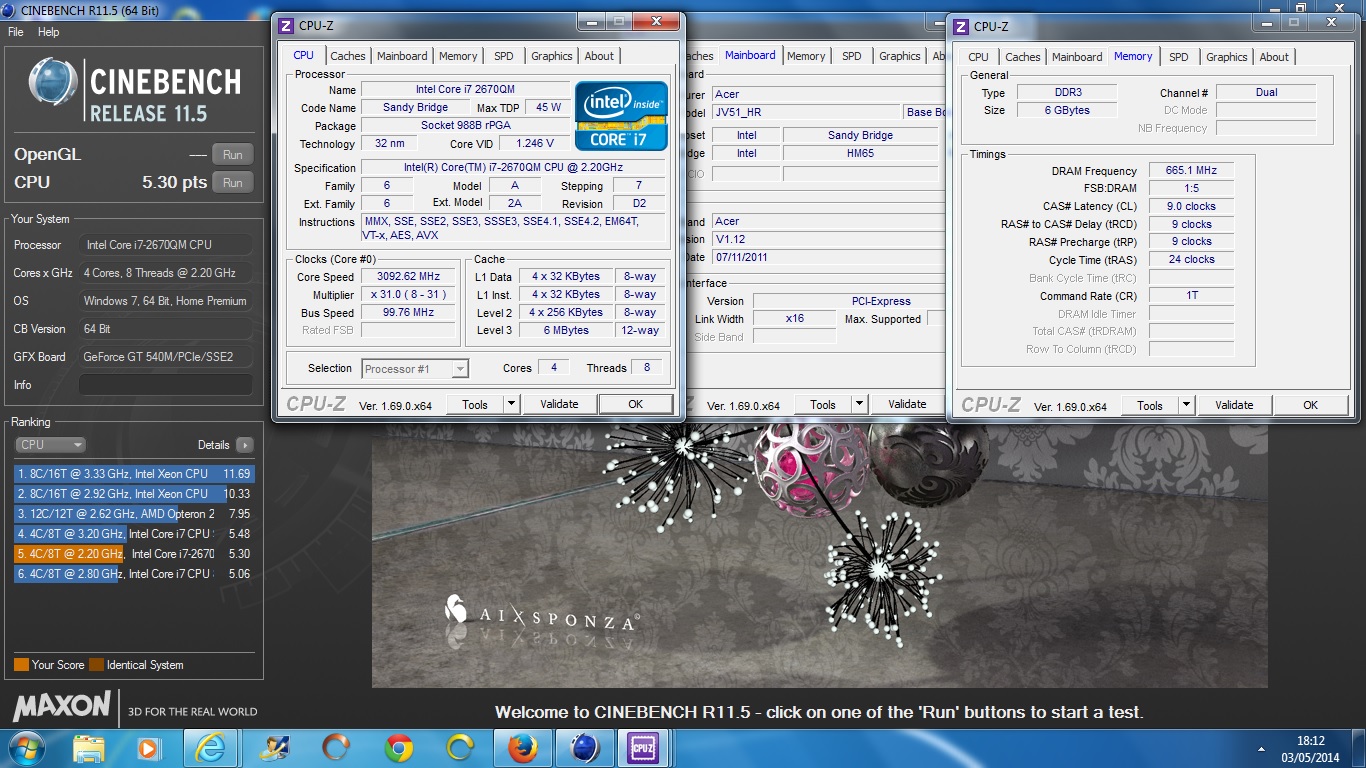1366x768 pixels.
Task: Click the Core Speed value 3092.62 MHz
Action: pos(408,277)
